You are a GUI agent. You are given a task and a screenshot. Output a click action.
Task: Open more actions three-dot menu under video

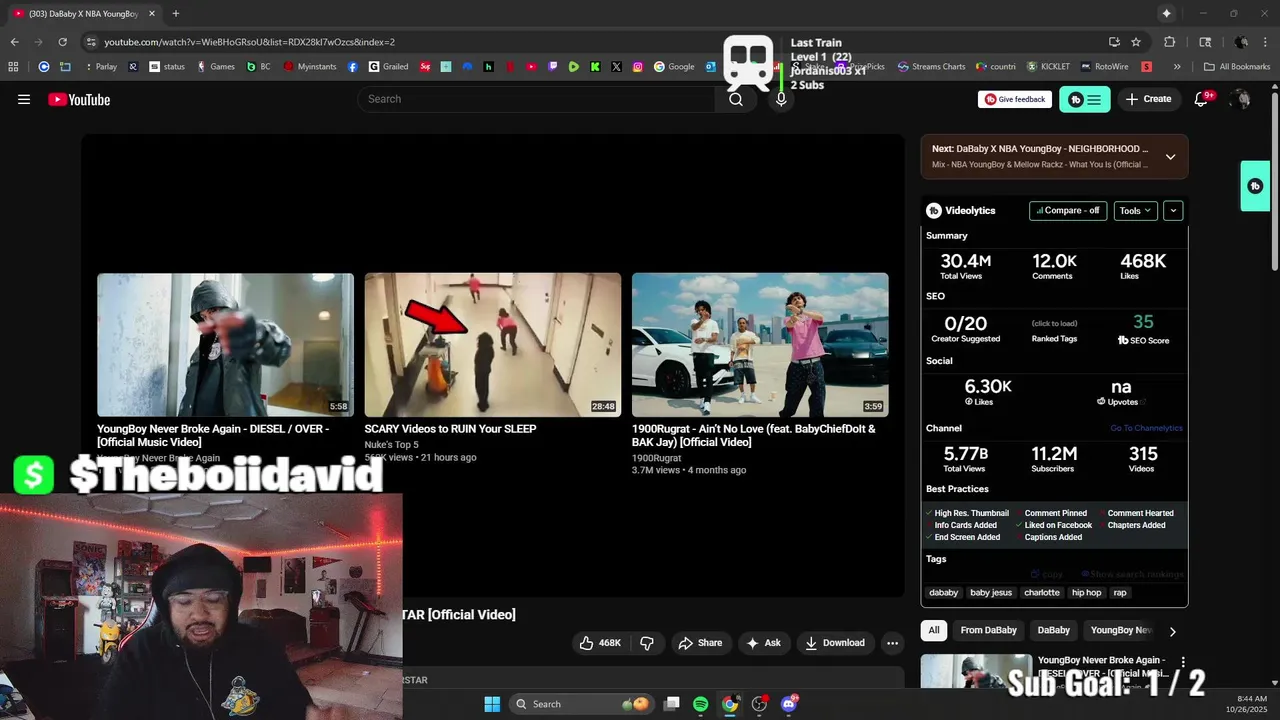(x=892, y=643)
